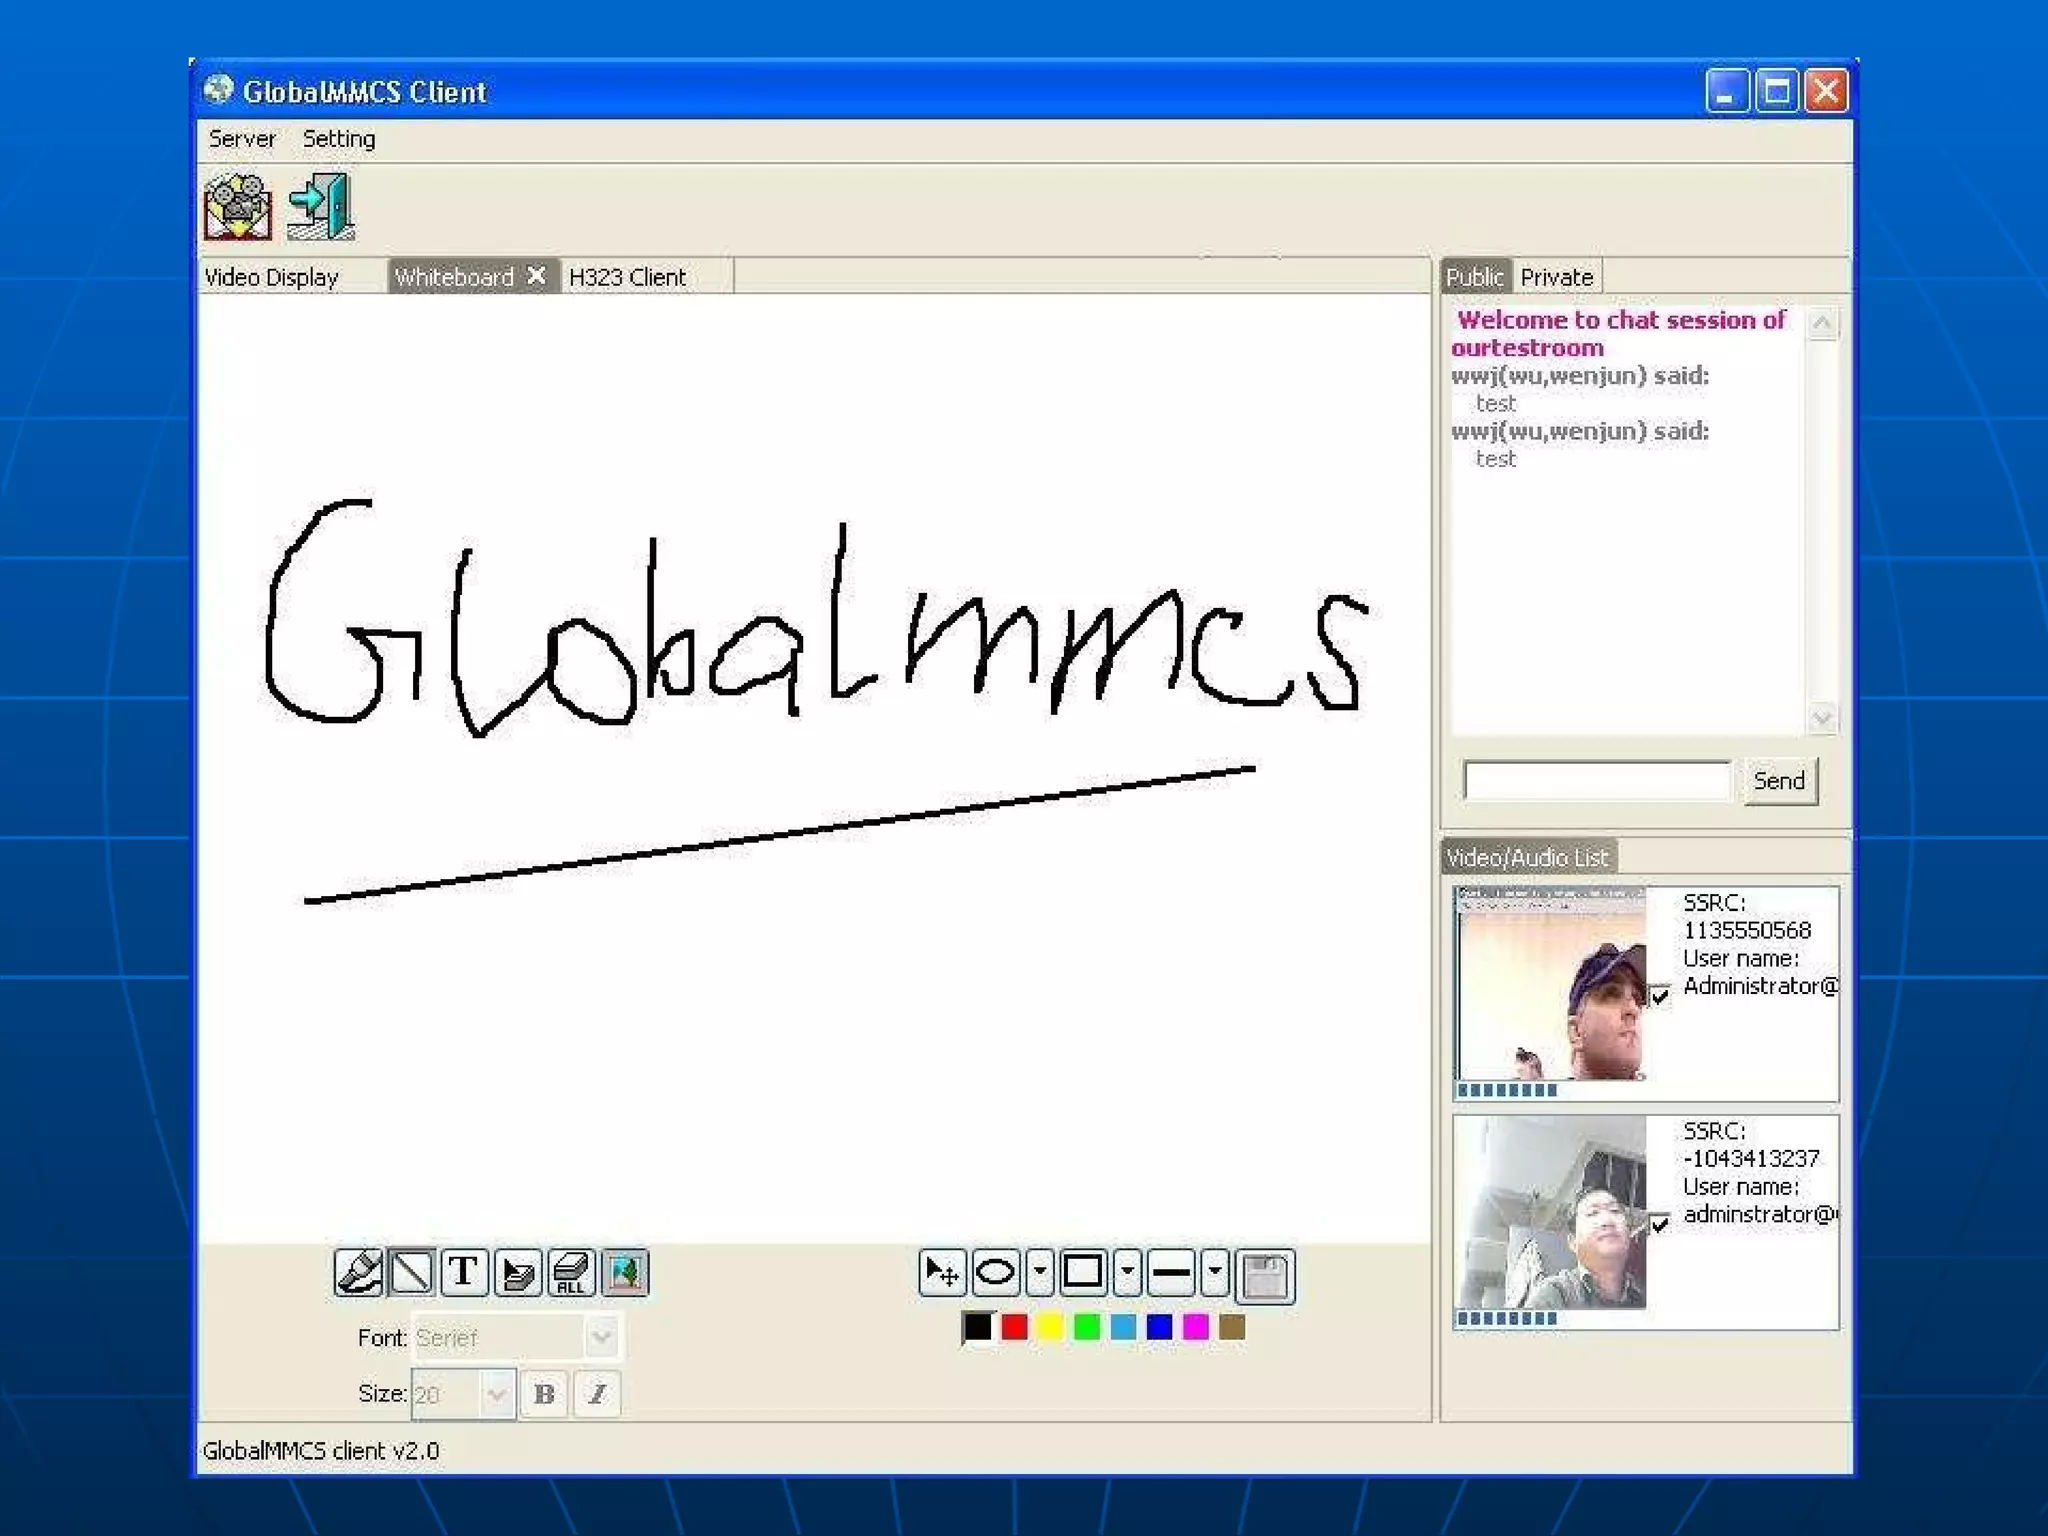Select the eraser tool

click(x=518, y=1273)
